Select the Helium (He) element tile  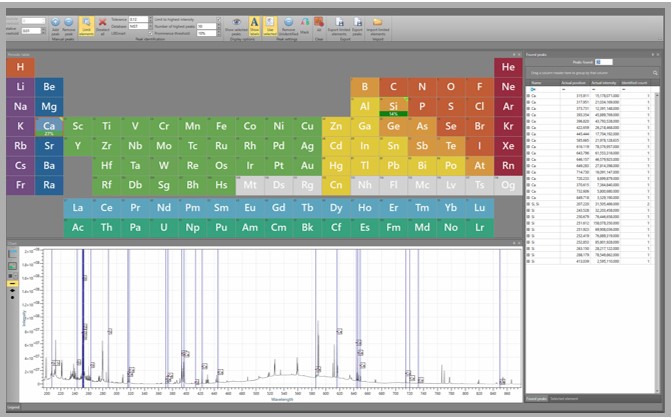click(x=508, y=67)
